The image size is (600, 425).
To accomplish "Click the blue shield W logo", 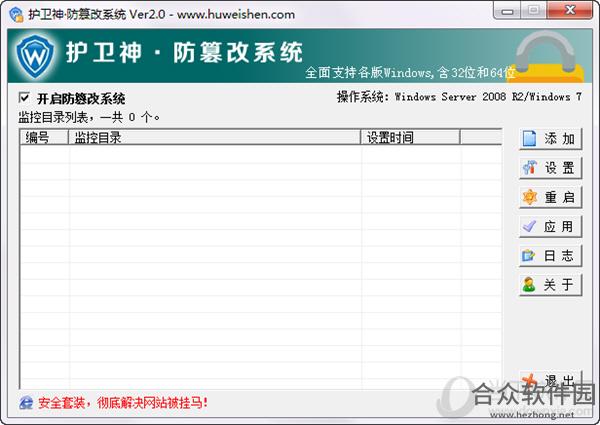I will pyautogui.click(x=35, y=56).
